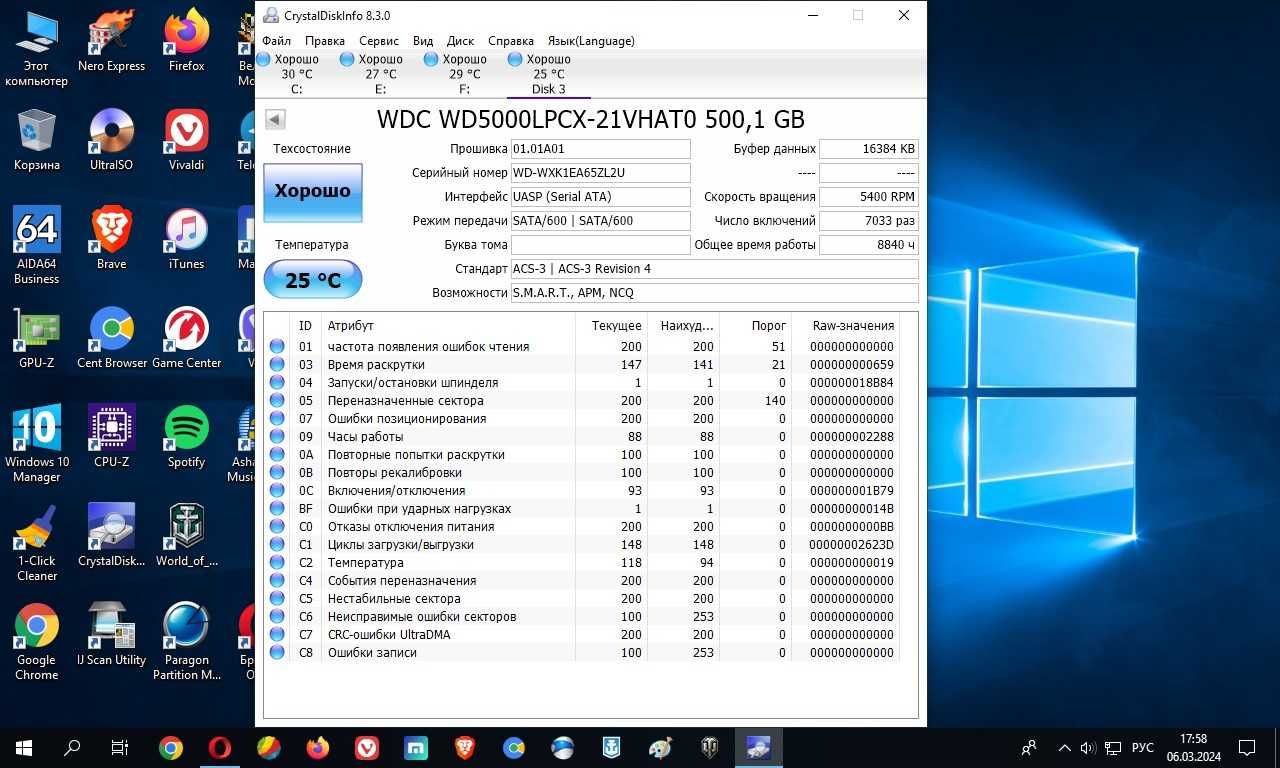Click the status circle of row 01
The height and width of the screenshot is (768, 1280).
click(x=277, y=347)
